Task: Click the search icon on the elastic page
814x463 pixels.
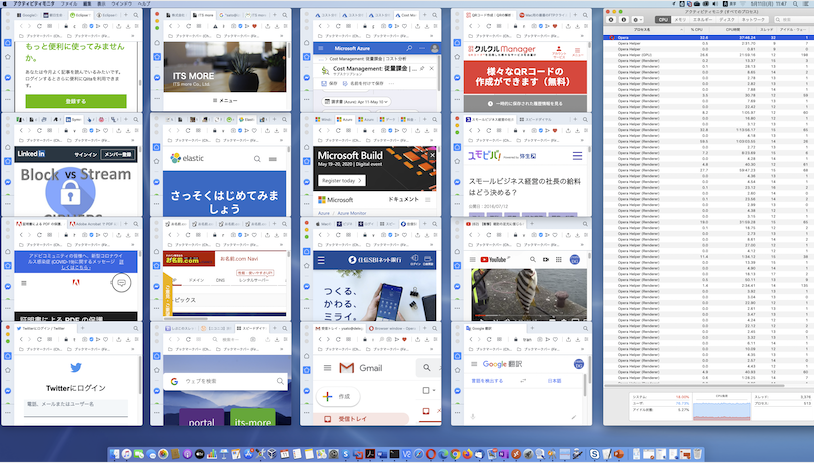Action: (x=257, y=159)
